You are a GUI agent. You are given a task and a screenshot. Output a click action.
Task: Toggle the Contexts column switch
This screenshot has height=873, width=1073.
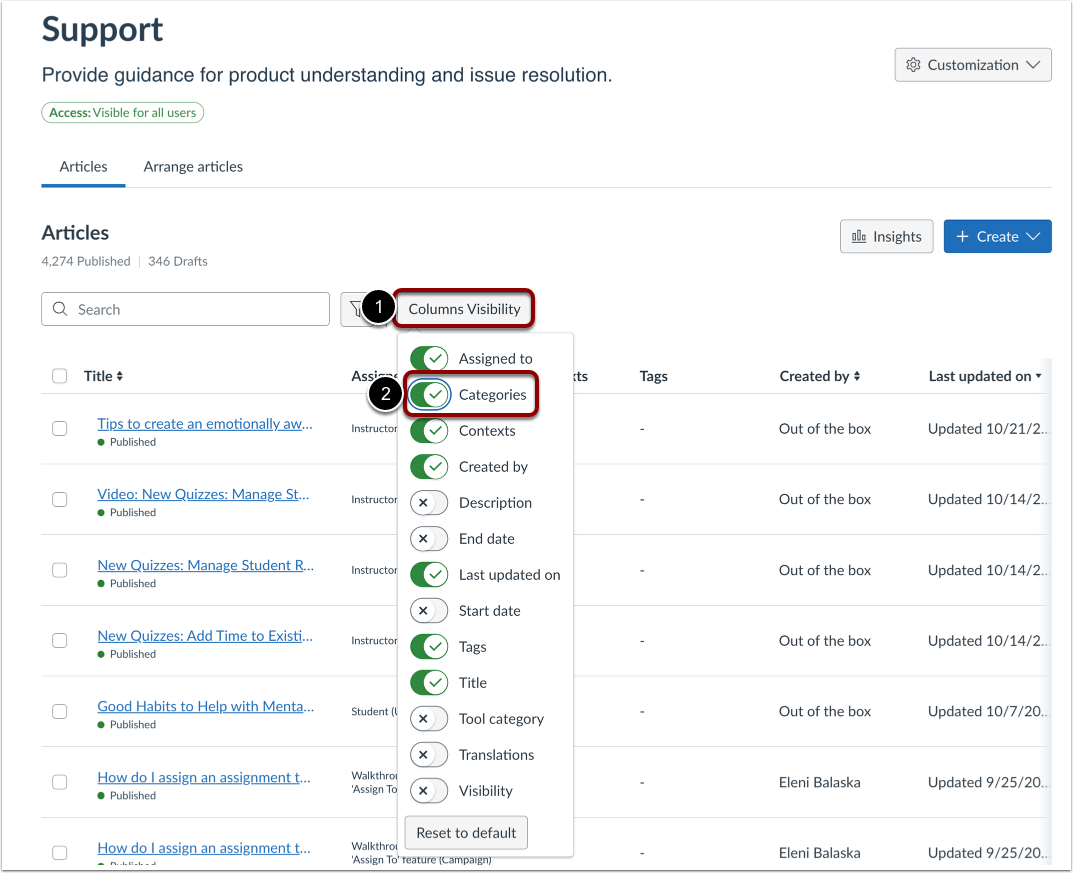(x=429, y=431)
